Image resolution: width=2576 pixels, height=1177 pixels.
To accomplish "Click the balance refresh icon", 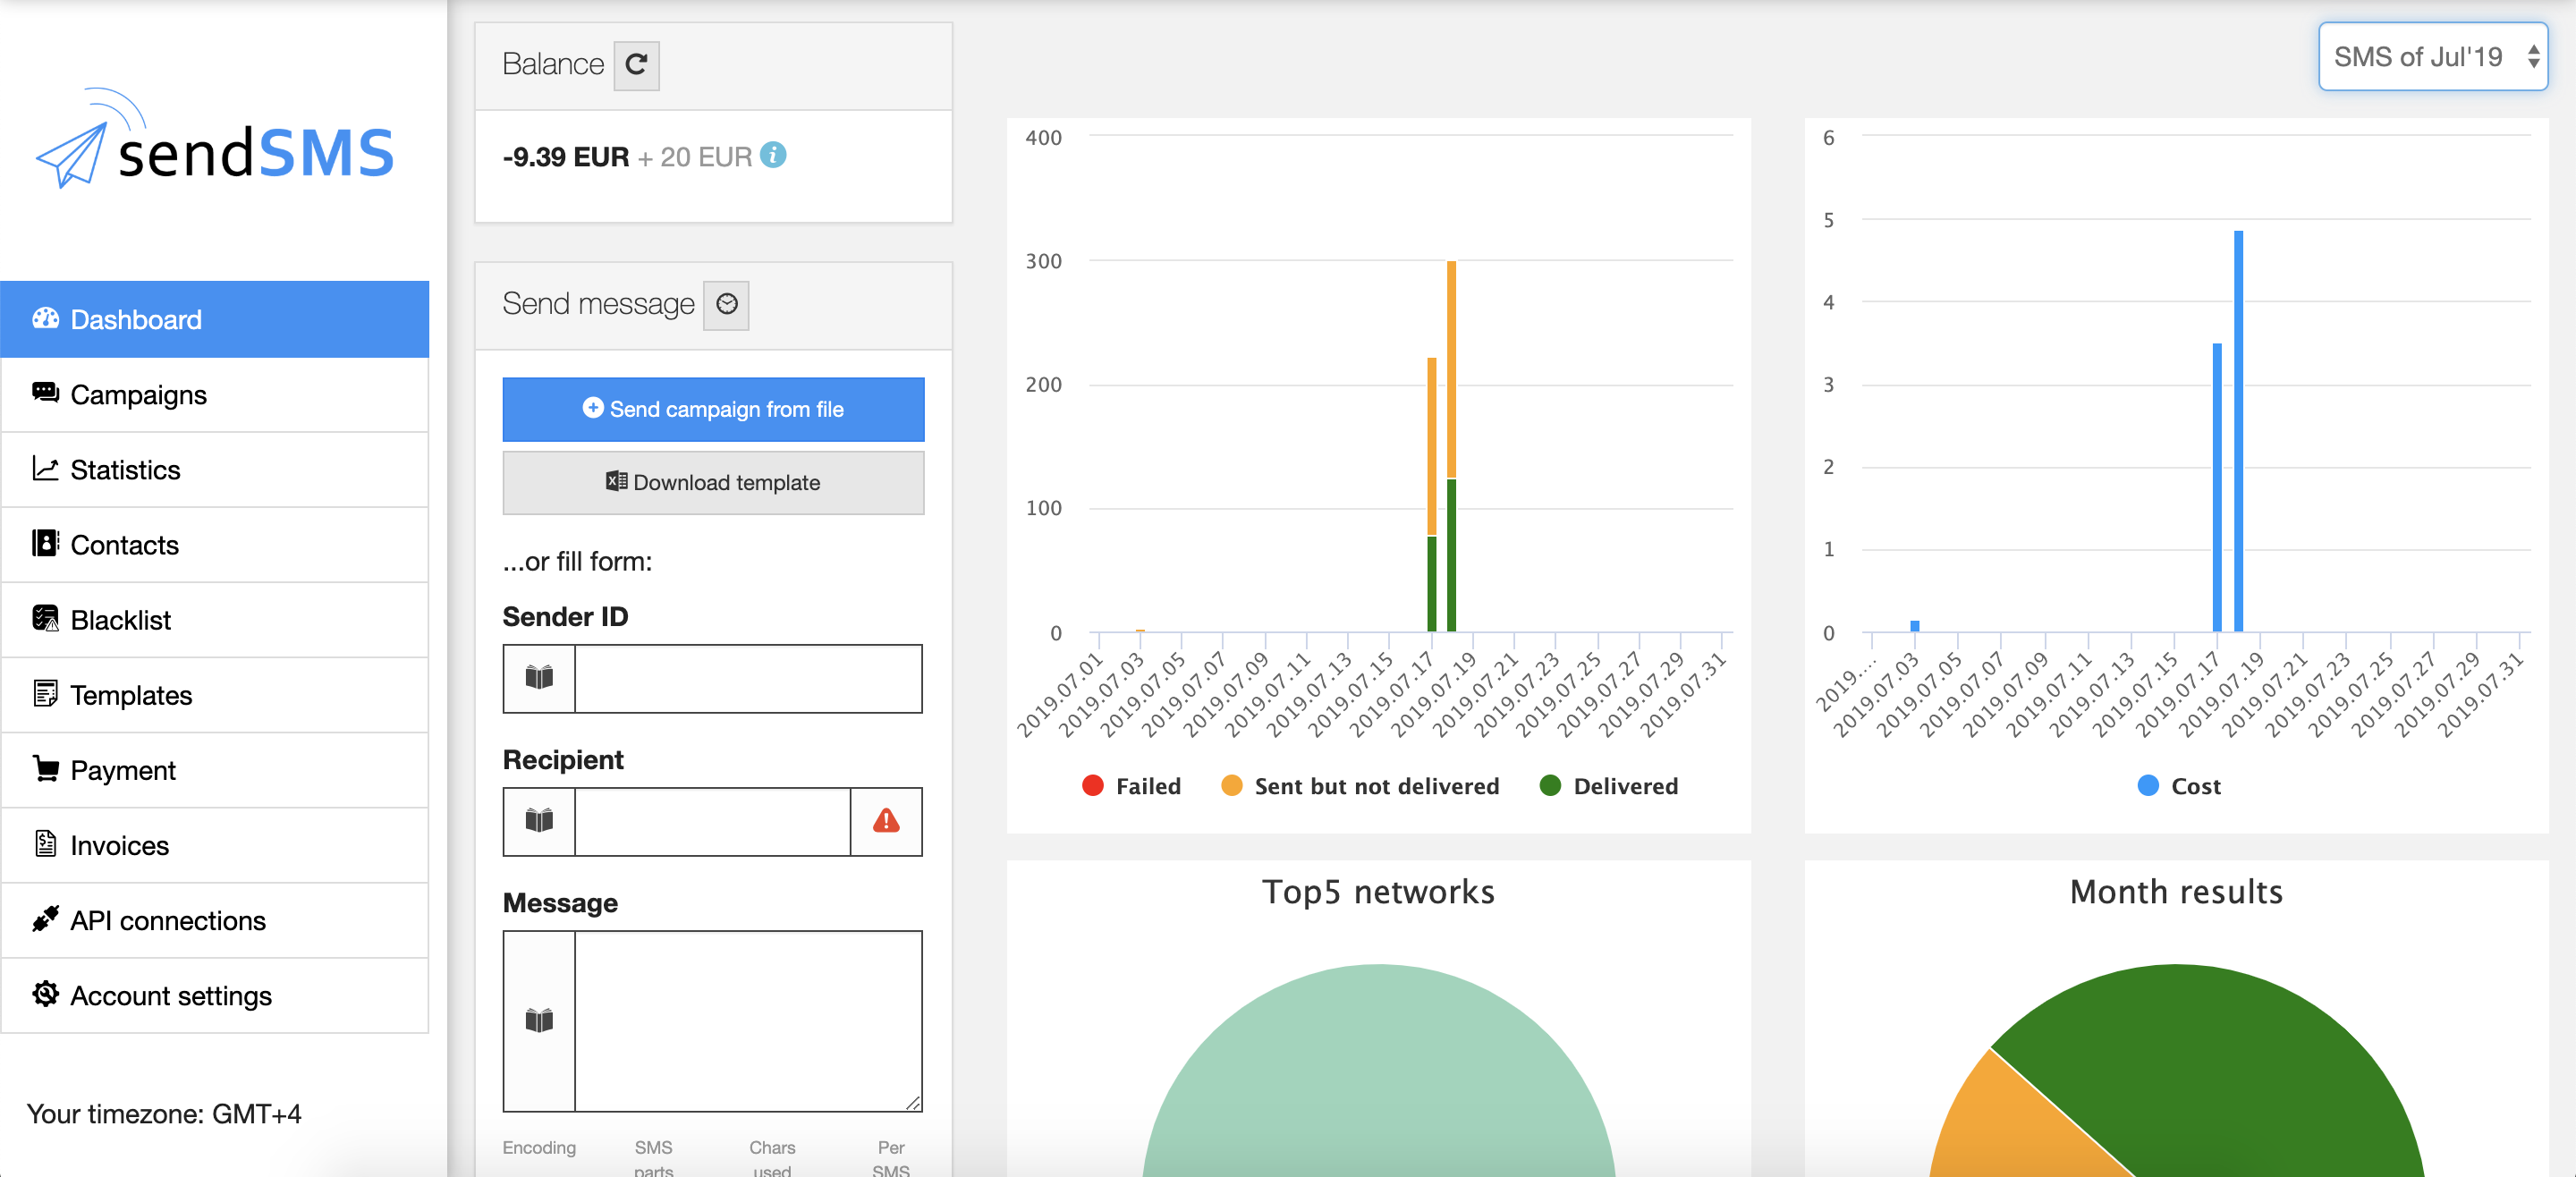I will (636, 65).
